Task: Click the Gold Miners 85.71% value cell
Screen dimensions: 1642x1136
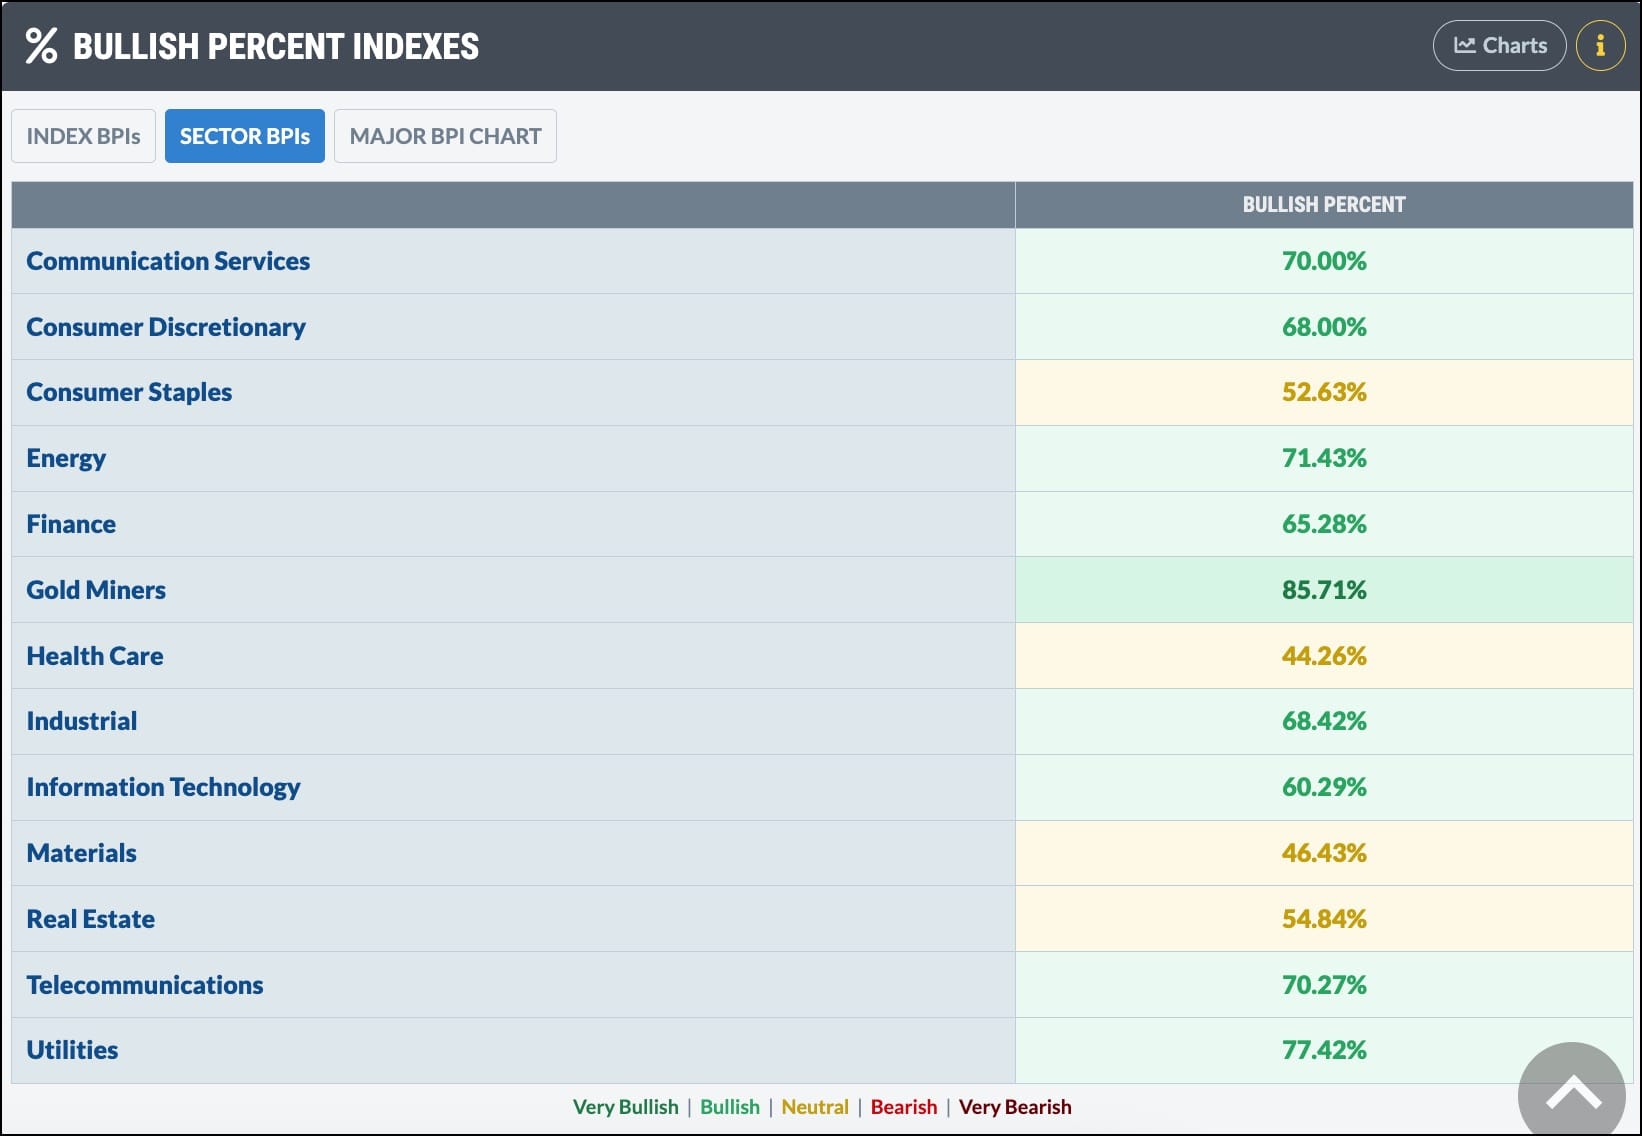Action: [x=1323, y=590]
